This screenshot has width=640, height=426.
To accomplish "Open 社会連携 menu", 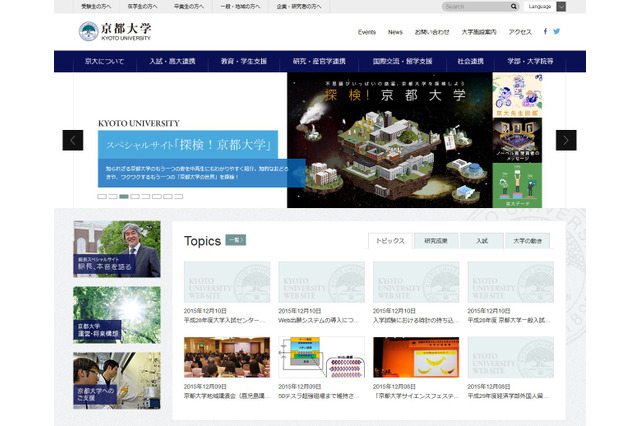I will click(471, 62).
